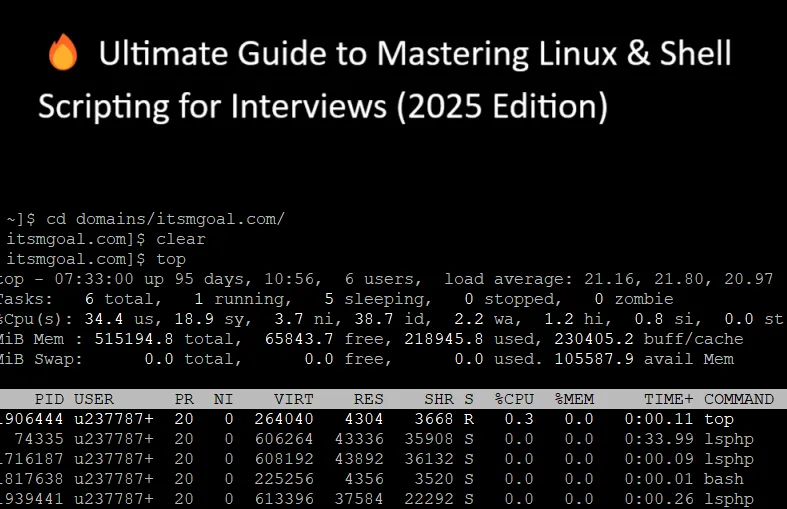Click the 'top' process name in COMMAND column
Screen dimensions: 787x509
[719, 419]
